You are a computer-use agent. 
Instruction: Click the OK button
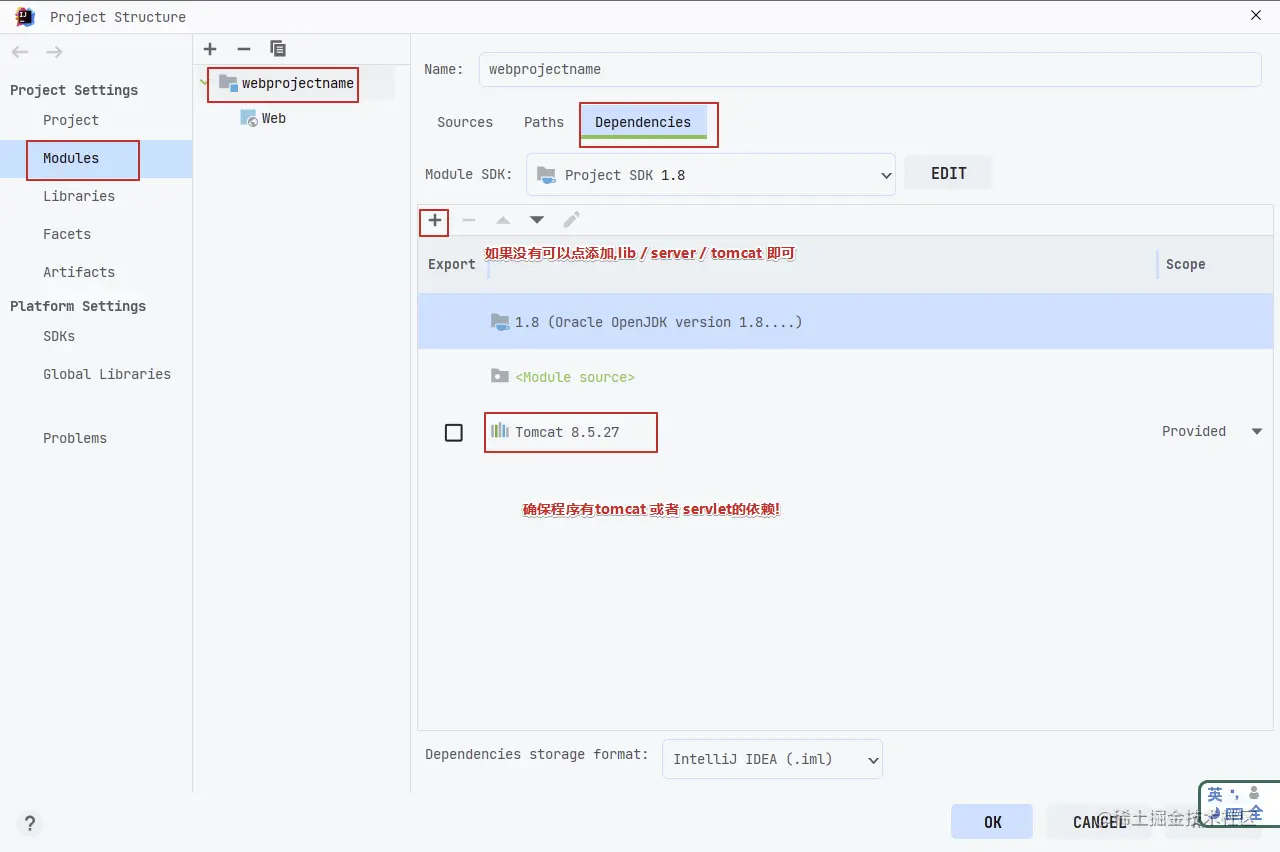(x=992, y=822)
